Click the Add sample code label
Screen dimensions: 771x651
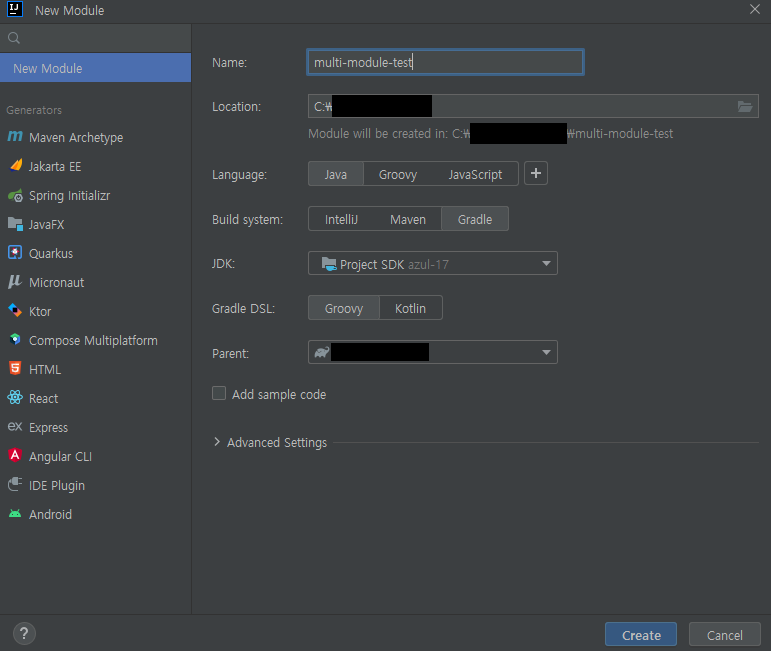click(279, 394)
